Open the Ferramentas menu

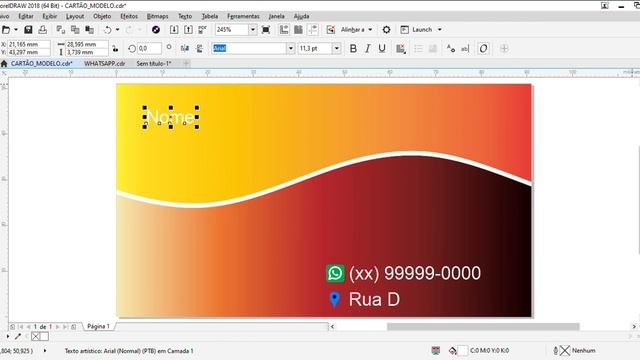coord(243,16)
